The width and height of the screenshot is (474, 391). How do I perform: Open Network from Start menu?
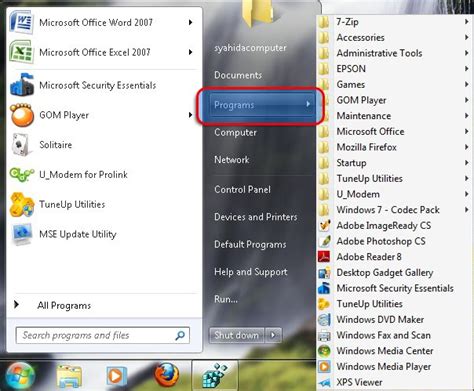coord(232,160)
